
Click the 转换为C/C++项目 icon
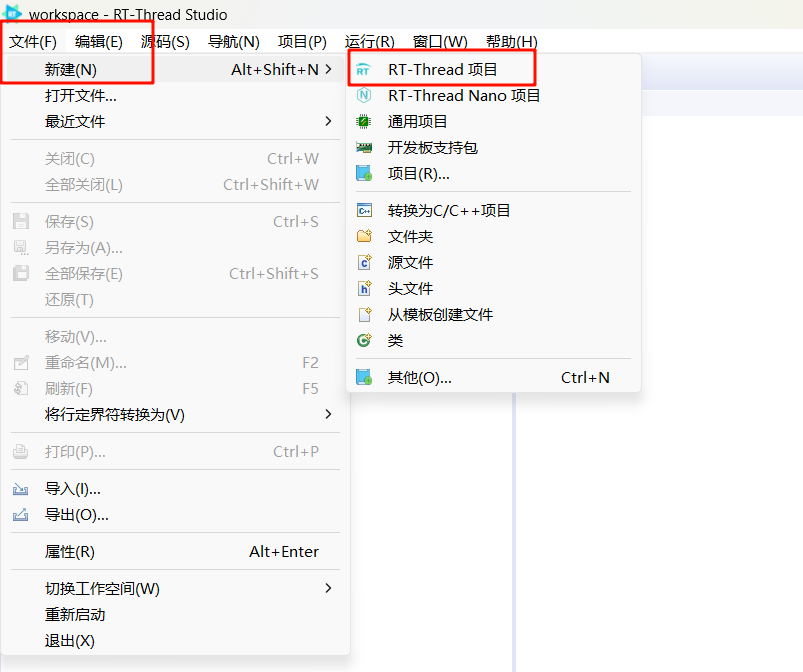point(364,211)
